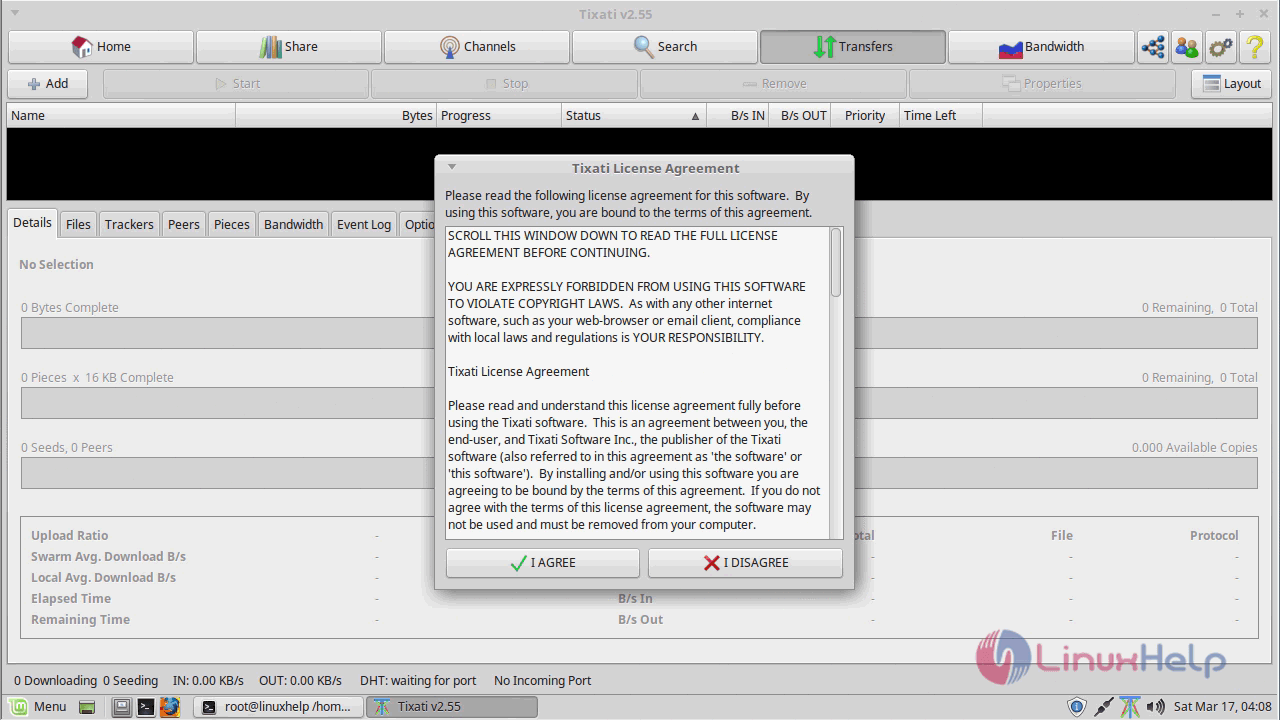
Task: Select Tixati v2.55 taskbar window button
Action: (453, 707)
